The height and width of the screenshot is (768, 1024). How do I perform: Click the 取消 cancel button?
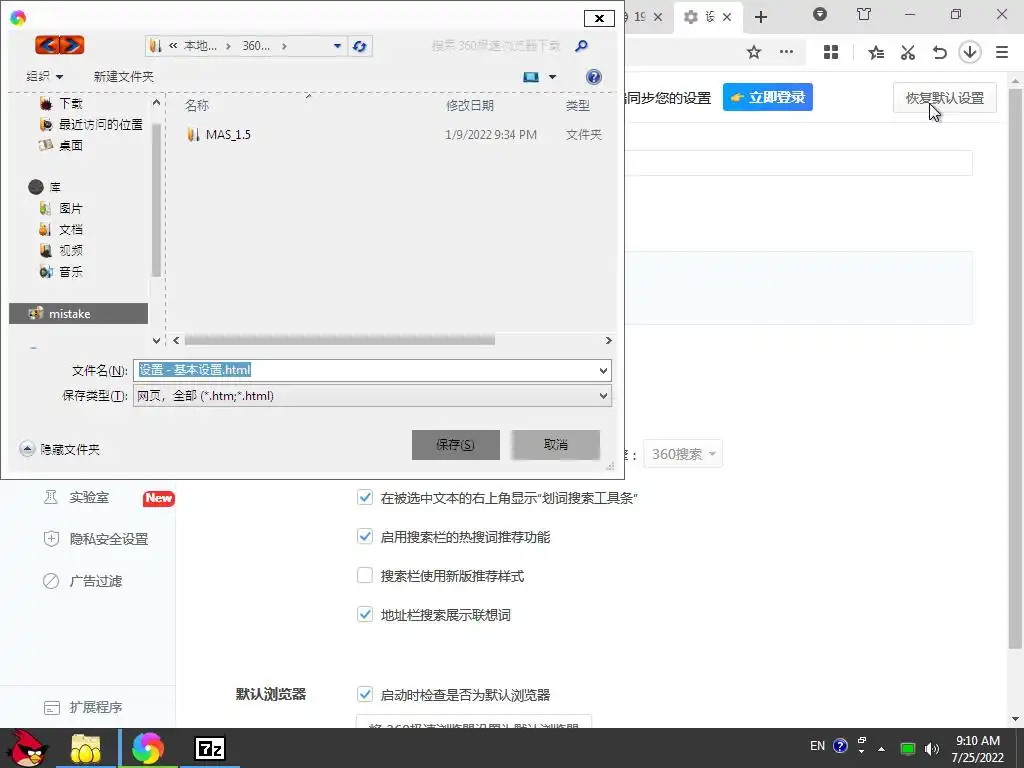pos(556,445)
